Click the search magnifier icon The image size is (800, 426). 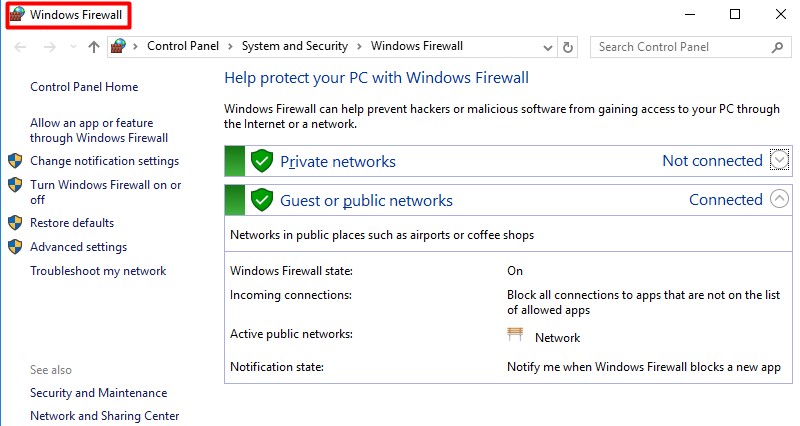point(778,46)
